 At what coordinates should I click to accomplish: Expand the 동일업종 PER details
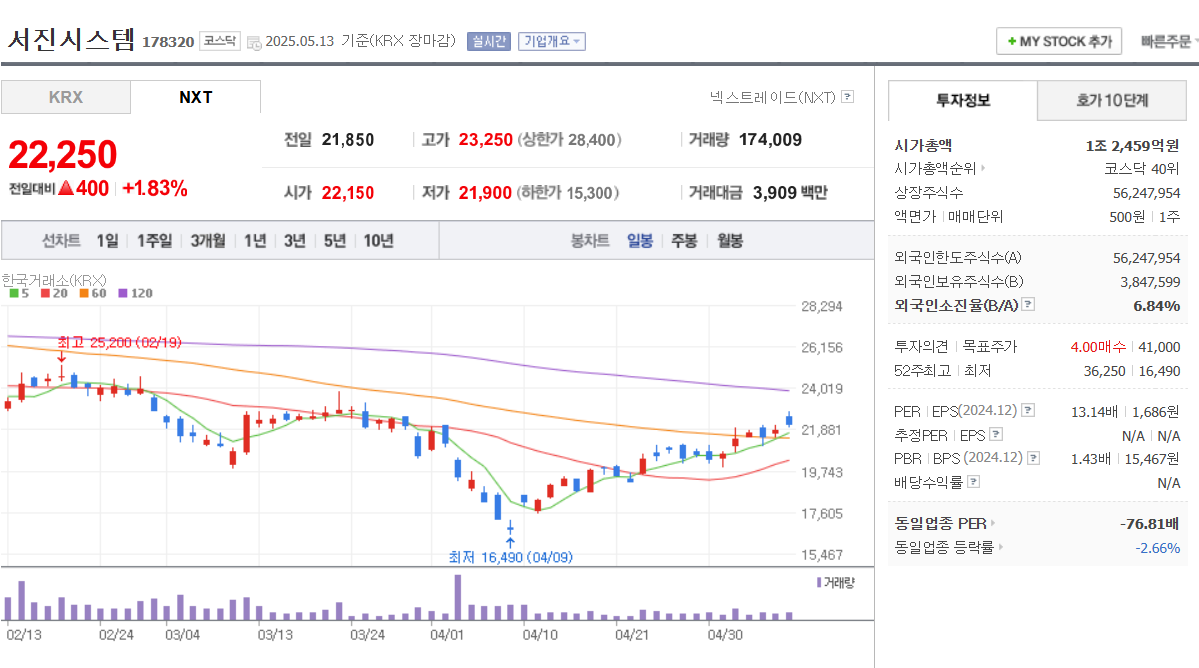tap(992, 523)
